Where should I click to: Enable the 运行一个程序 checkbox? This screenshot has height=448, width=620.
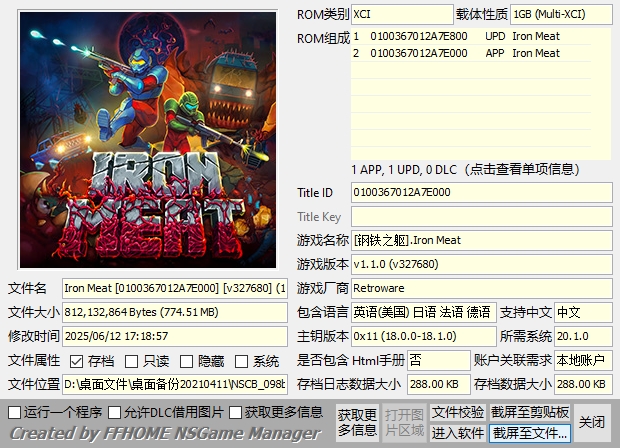click(15, 412)
